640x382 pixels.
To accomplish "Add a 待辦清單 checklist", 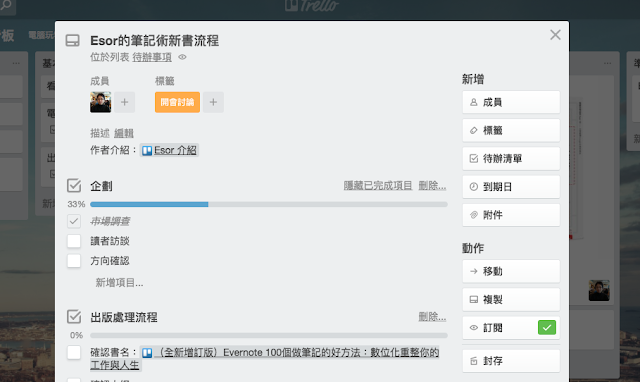I will [511, 158].
